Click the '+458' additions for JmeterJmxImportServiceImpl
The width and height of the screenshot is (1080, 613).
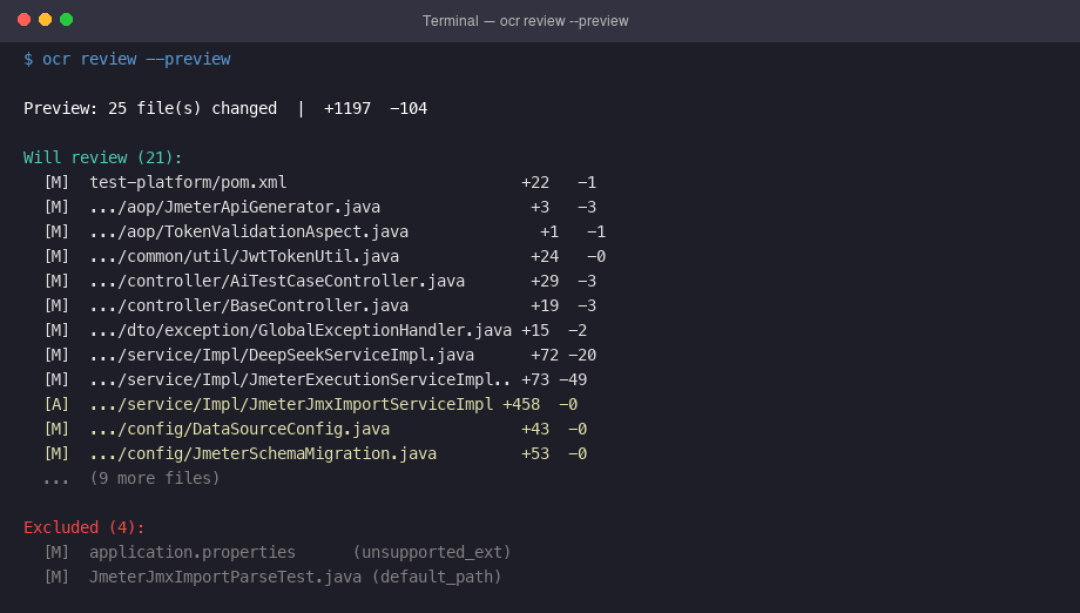click(521, 404)
